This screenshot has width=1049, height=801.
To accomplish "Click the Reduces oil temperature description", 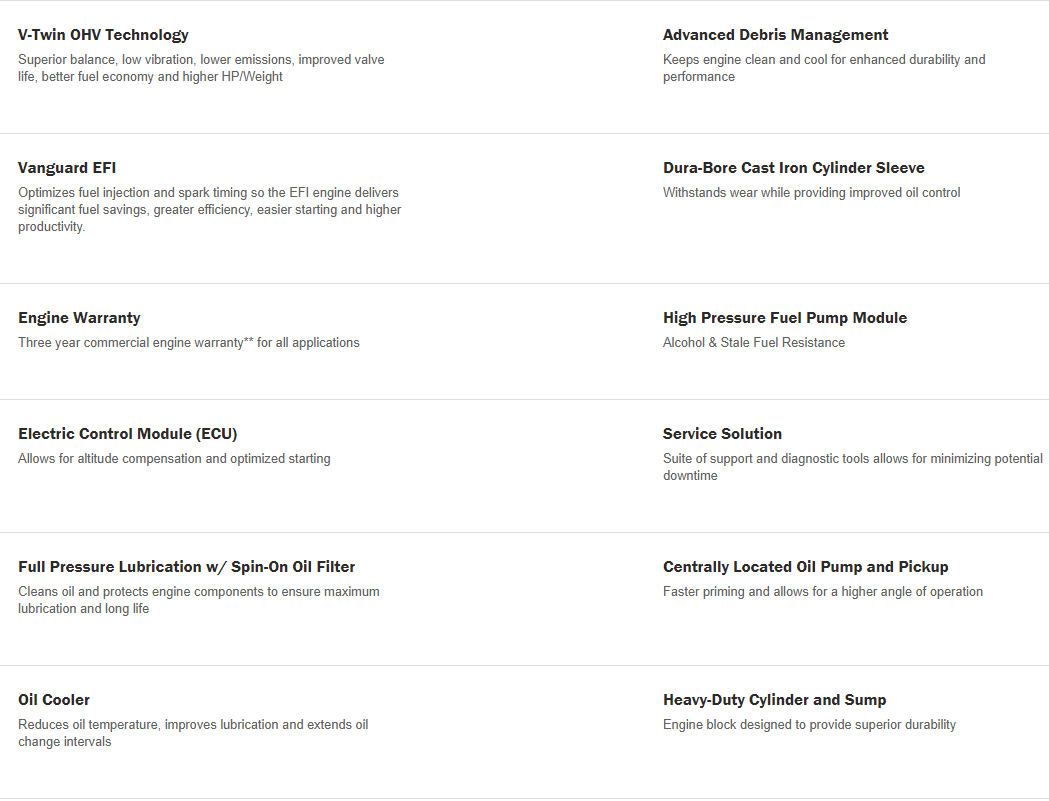I will pos(193,733).
